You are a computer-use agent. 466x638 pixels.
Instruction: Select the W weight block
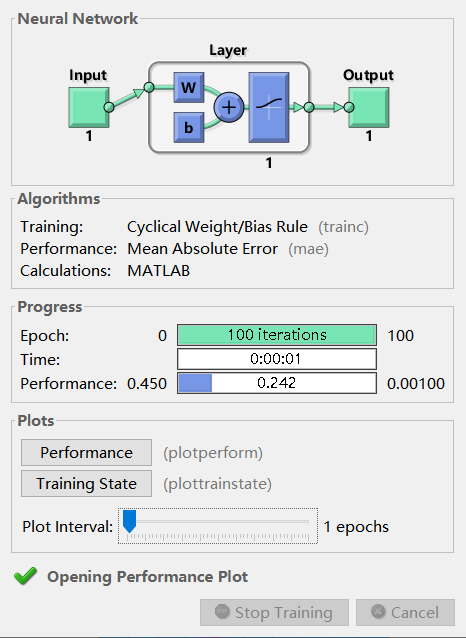(188, 87)
